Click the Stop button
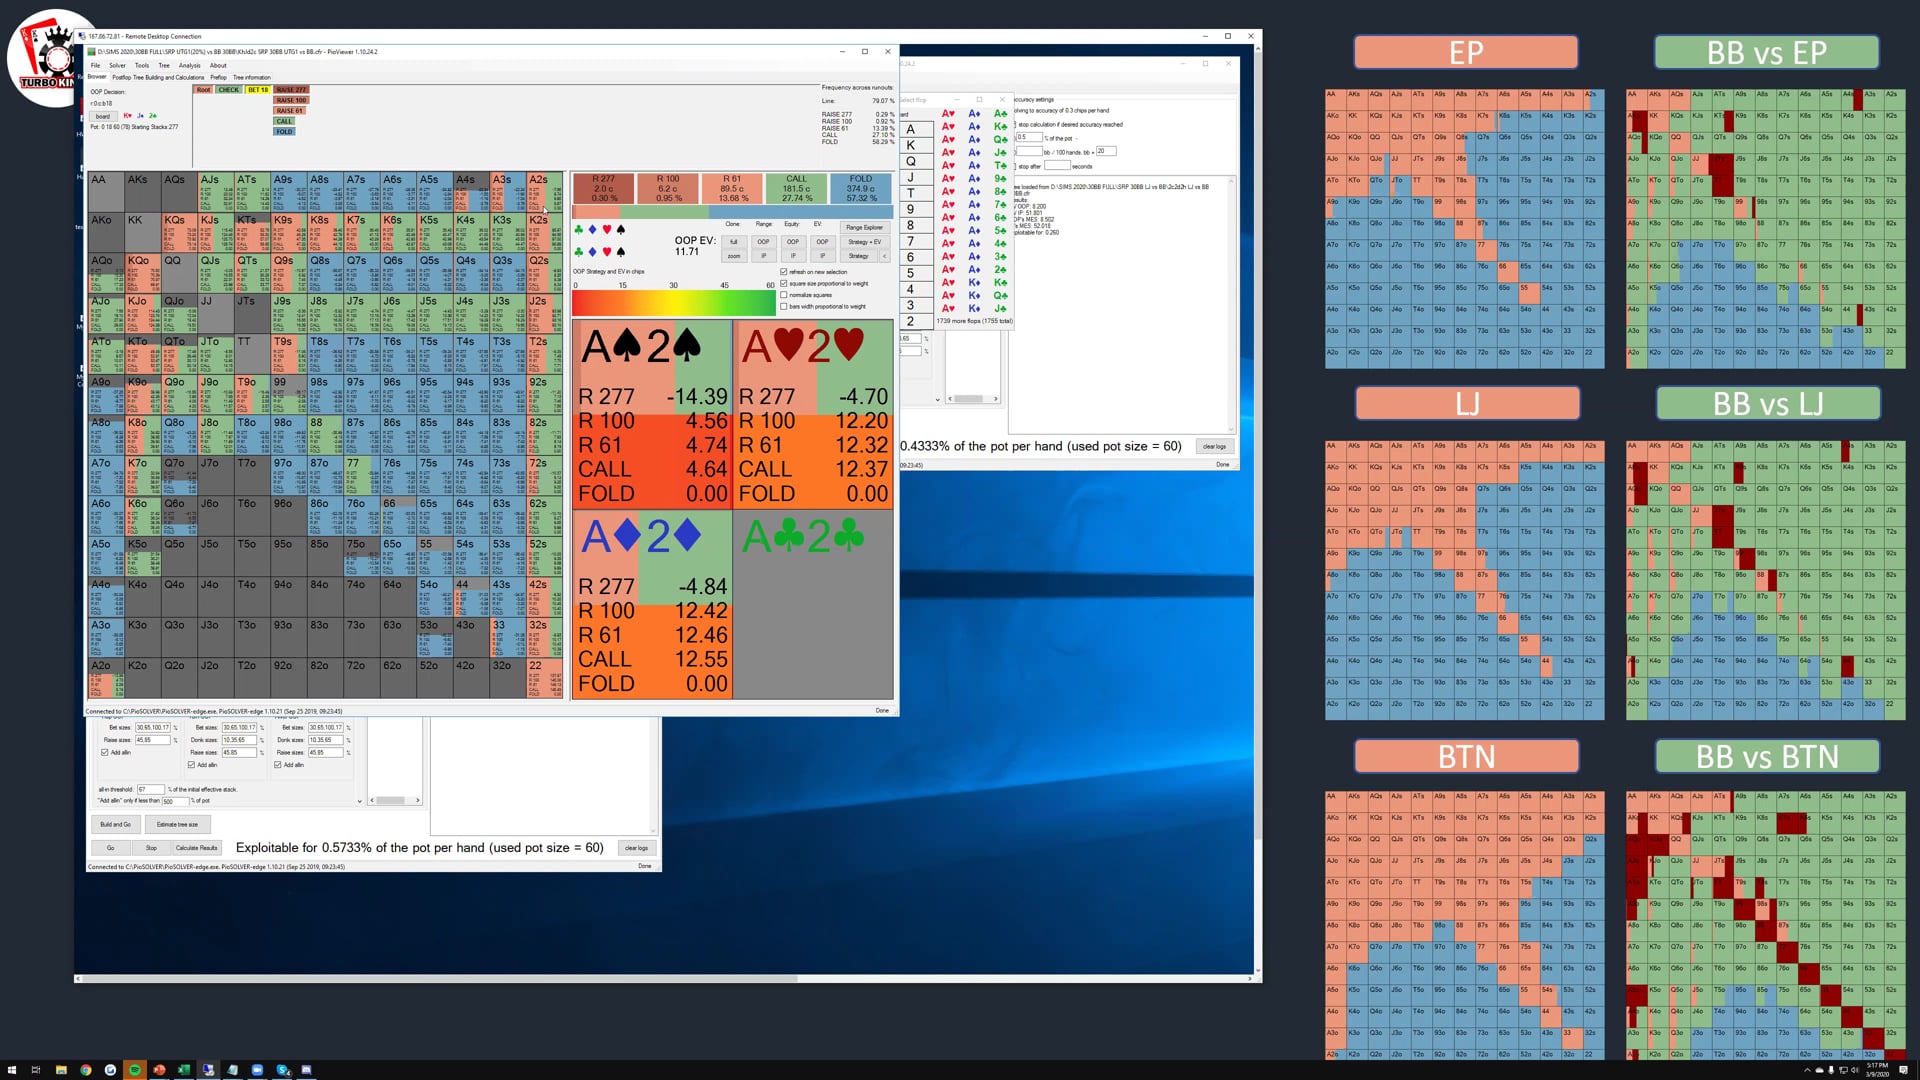Viewport: 1920px width, 1080px height. [151, 847]
